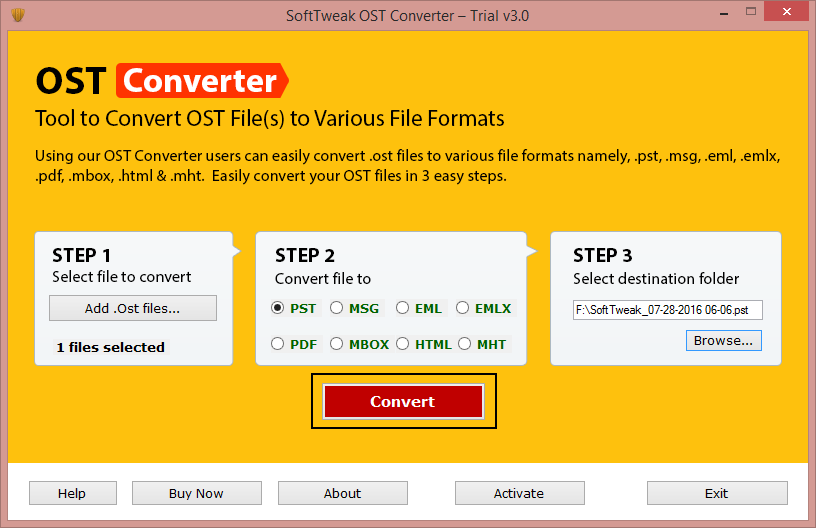The image size is (816, 528).
Task: Select the PST radio button
Action: (277, 308)
